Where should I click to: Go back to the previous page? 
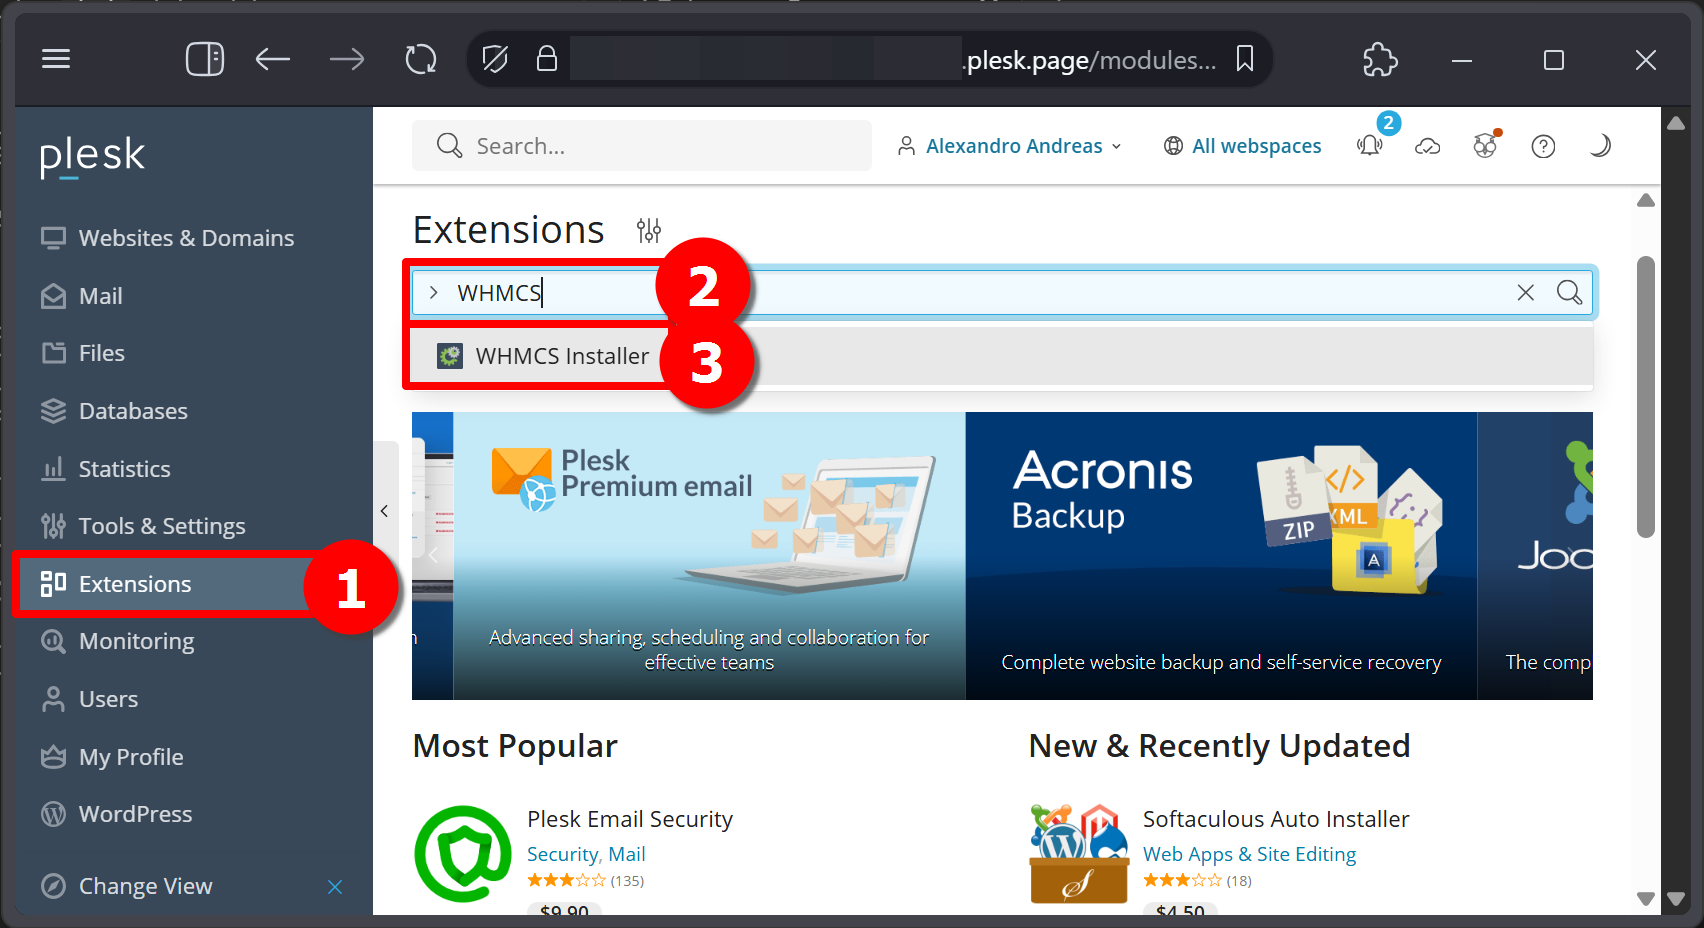tap(272, 59)
